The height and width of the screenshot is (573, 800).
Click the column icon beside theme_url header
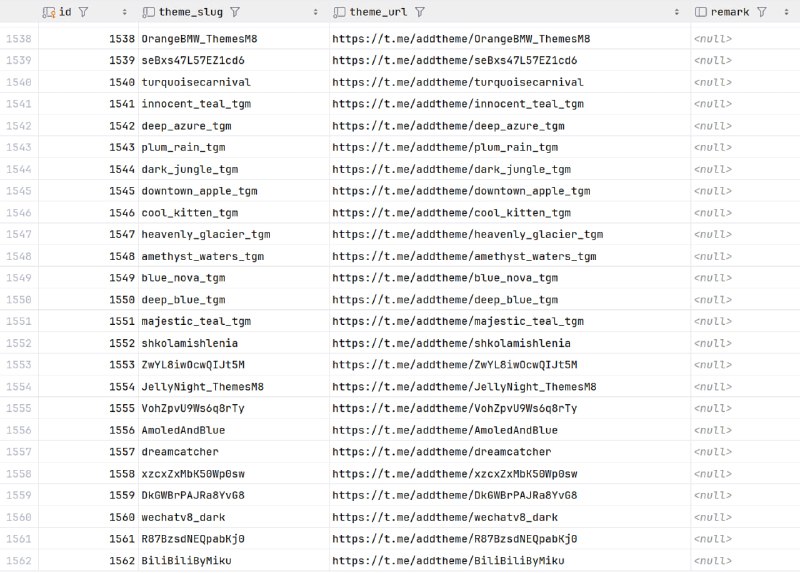click(339, 12)
